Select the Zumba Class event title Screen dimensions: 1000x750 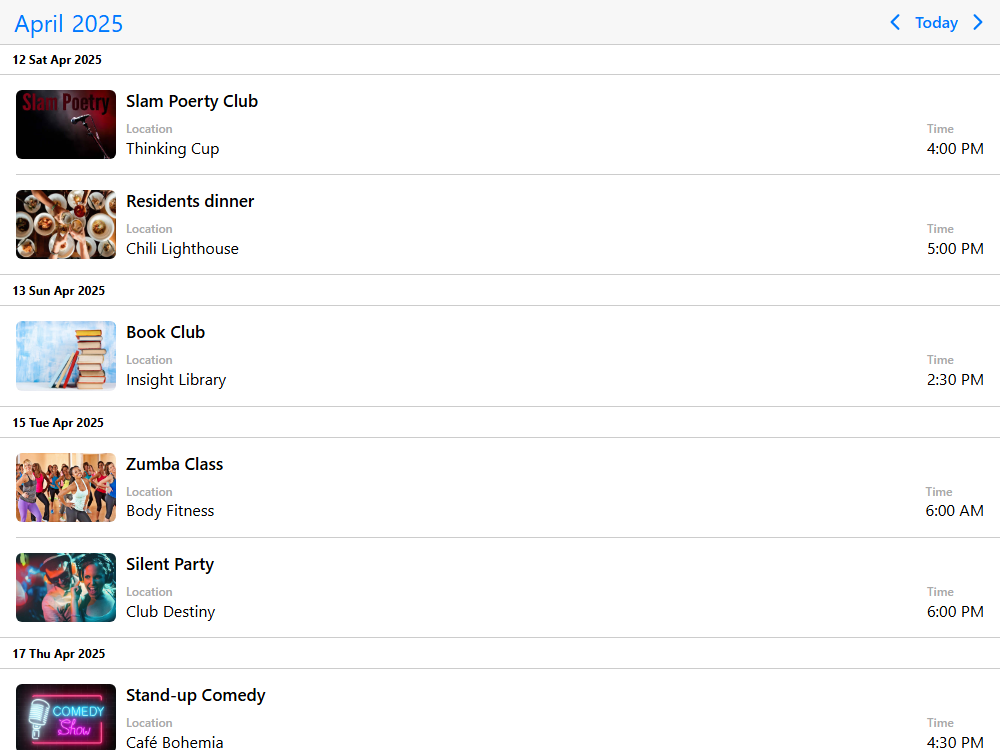point(175,464)
